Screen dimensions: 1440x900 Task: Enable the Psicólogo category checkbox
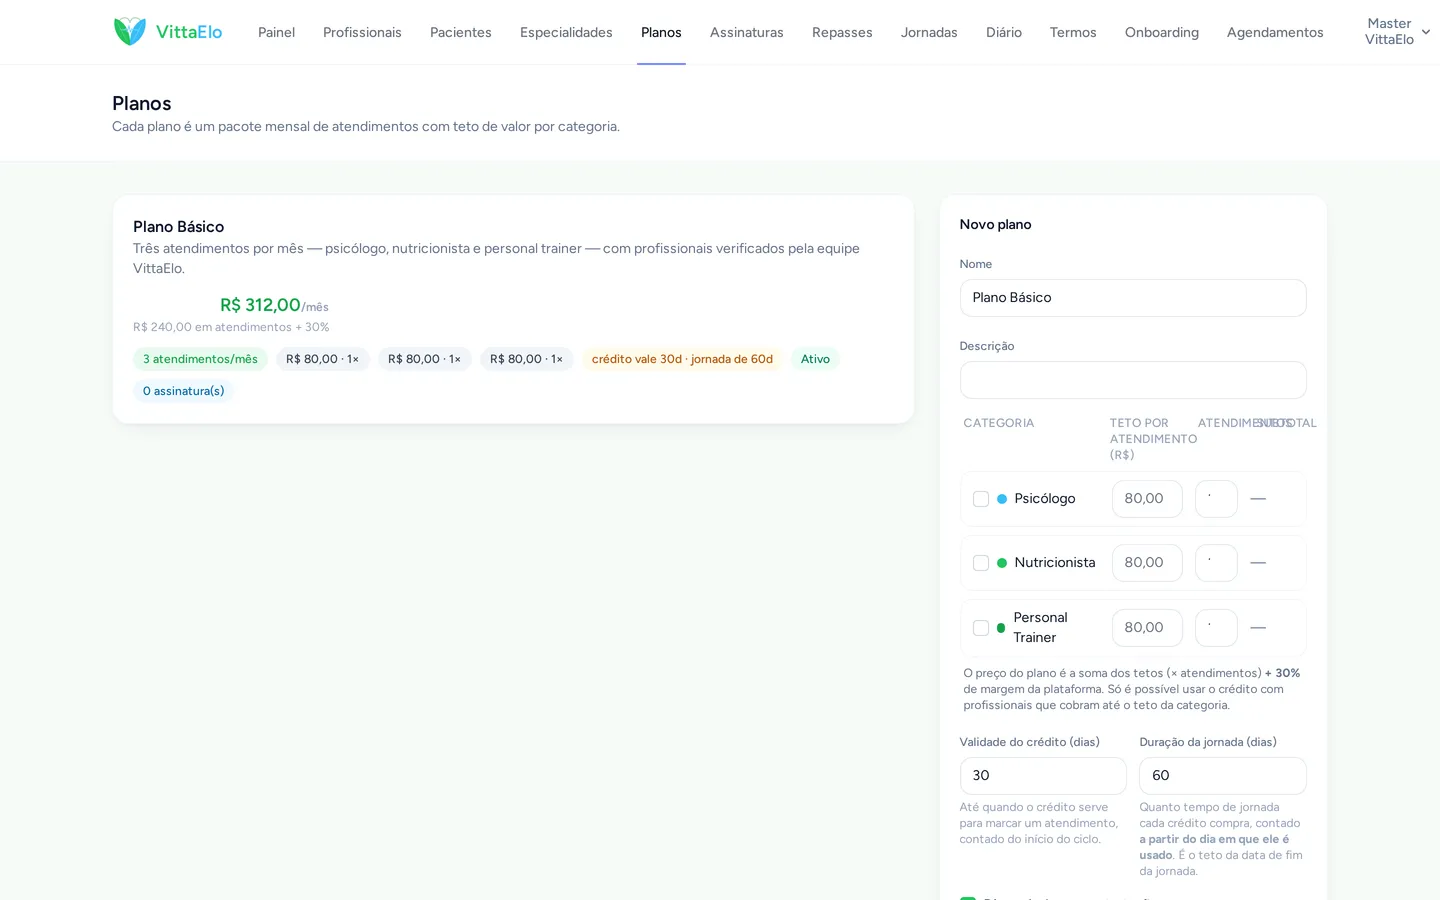point(981,499)
